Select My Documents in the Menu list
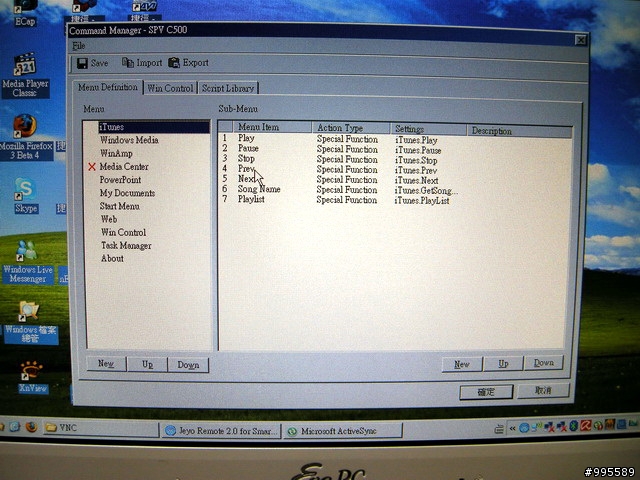 tap(127, 193)
